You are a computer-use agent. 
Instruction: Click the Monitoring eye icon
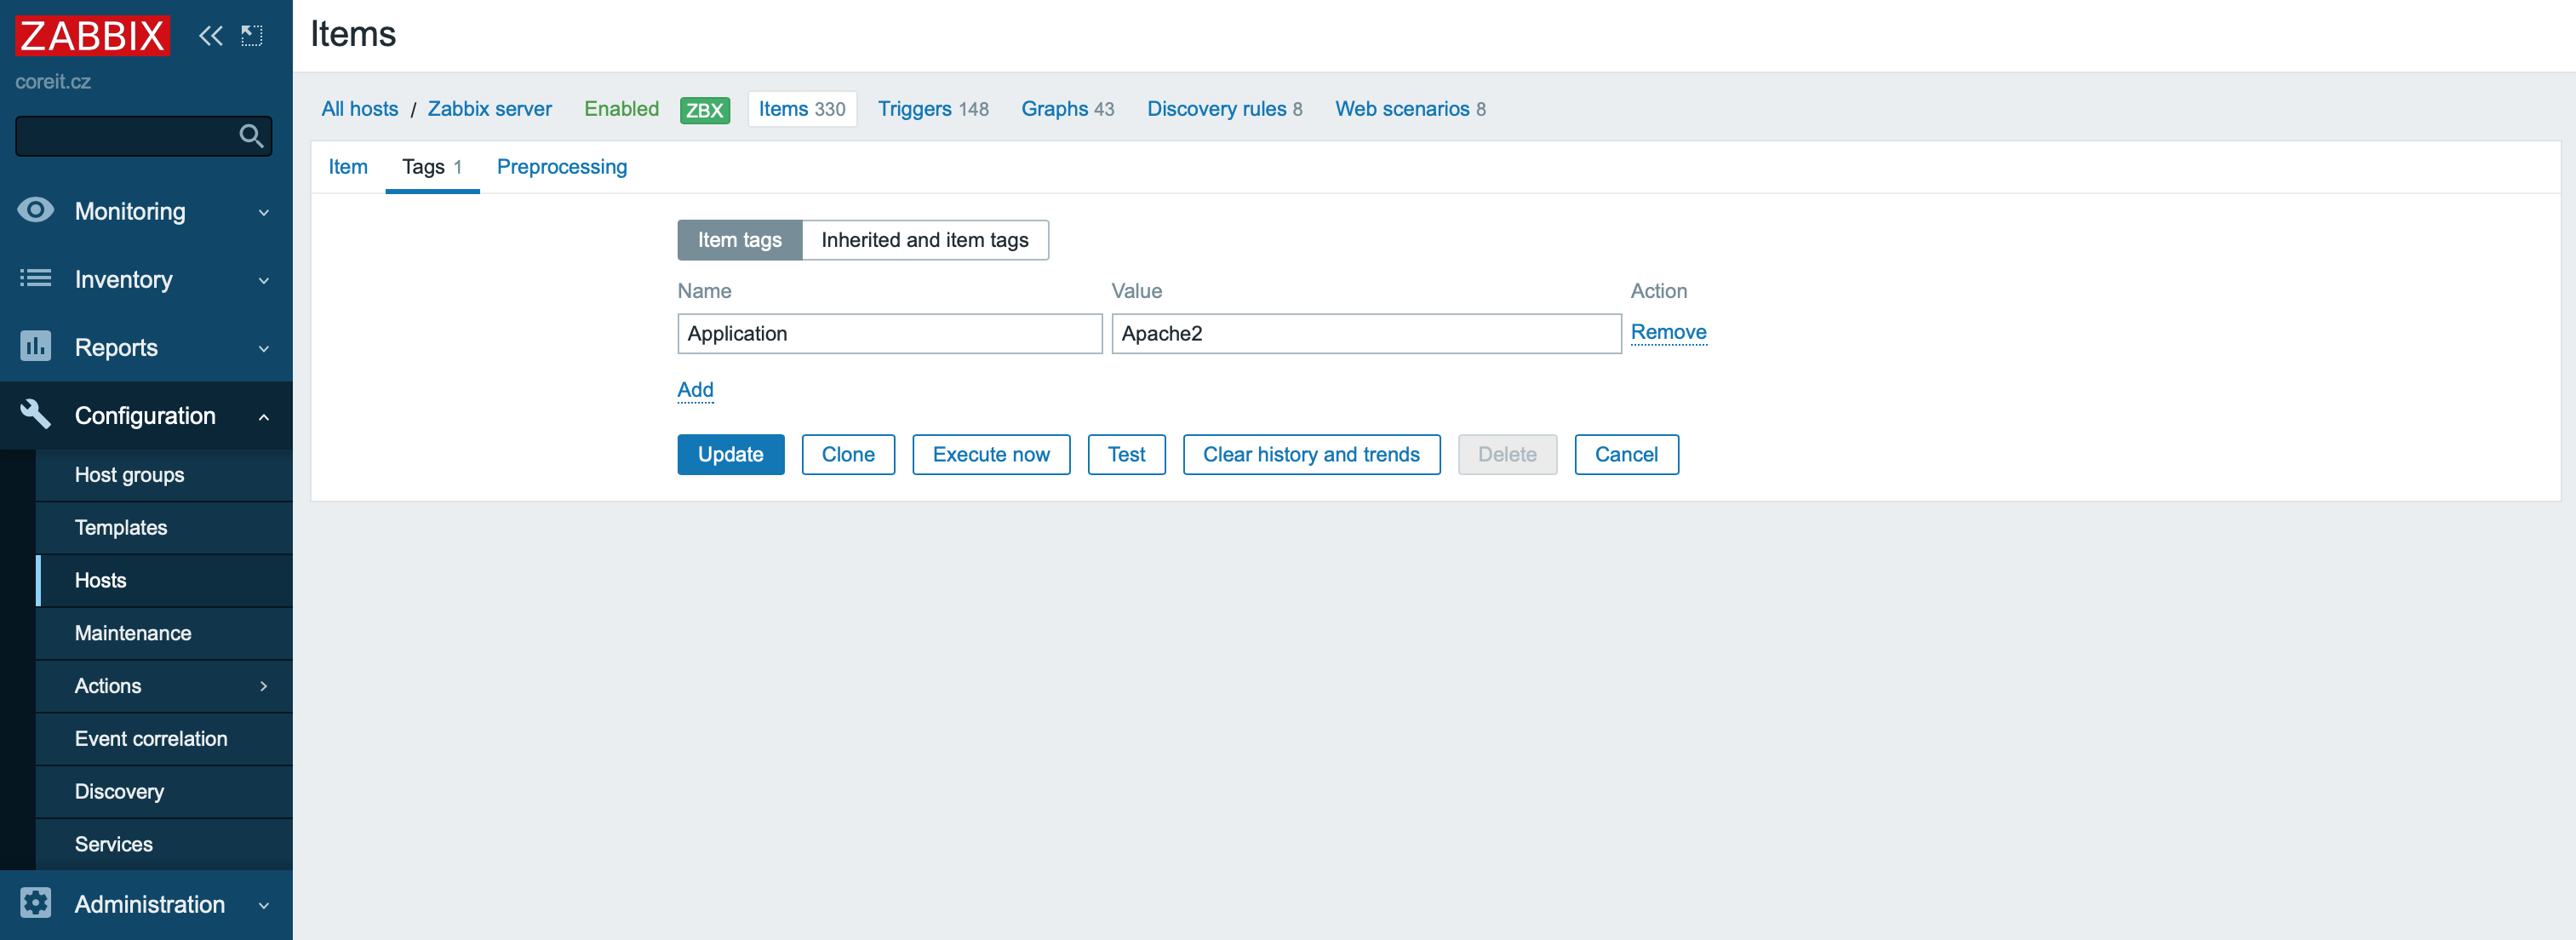[36, 210]
